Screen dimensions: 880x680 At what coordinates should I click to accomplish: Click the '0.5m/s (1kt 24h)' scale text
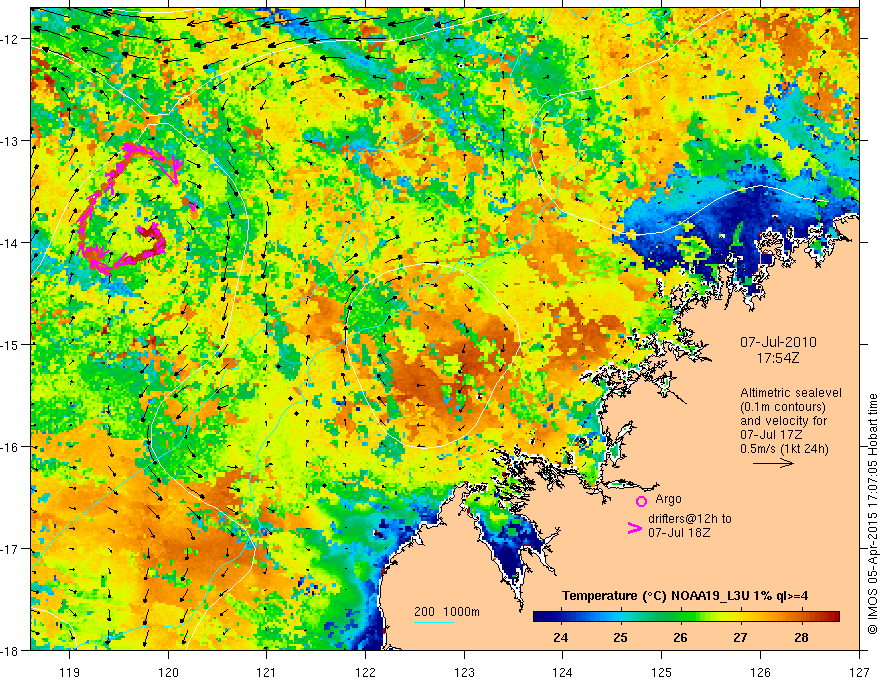point(784,449)
